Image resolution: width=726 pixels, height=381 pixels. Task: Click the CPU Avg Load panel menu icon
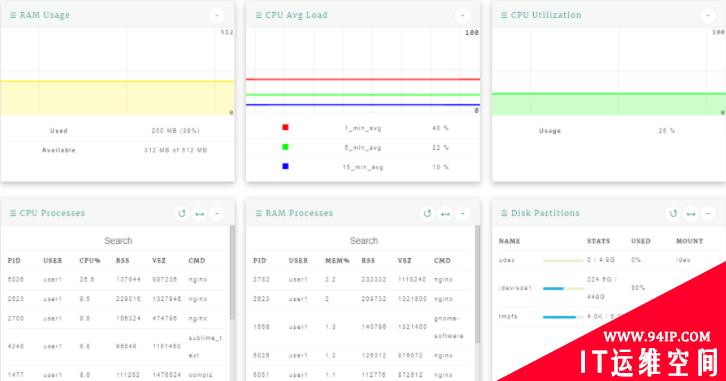coord(258,15)
